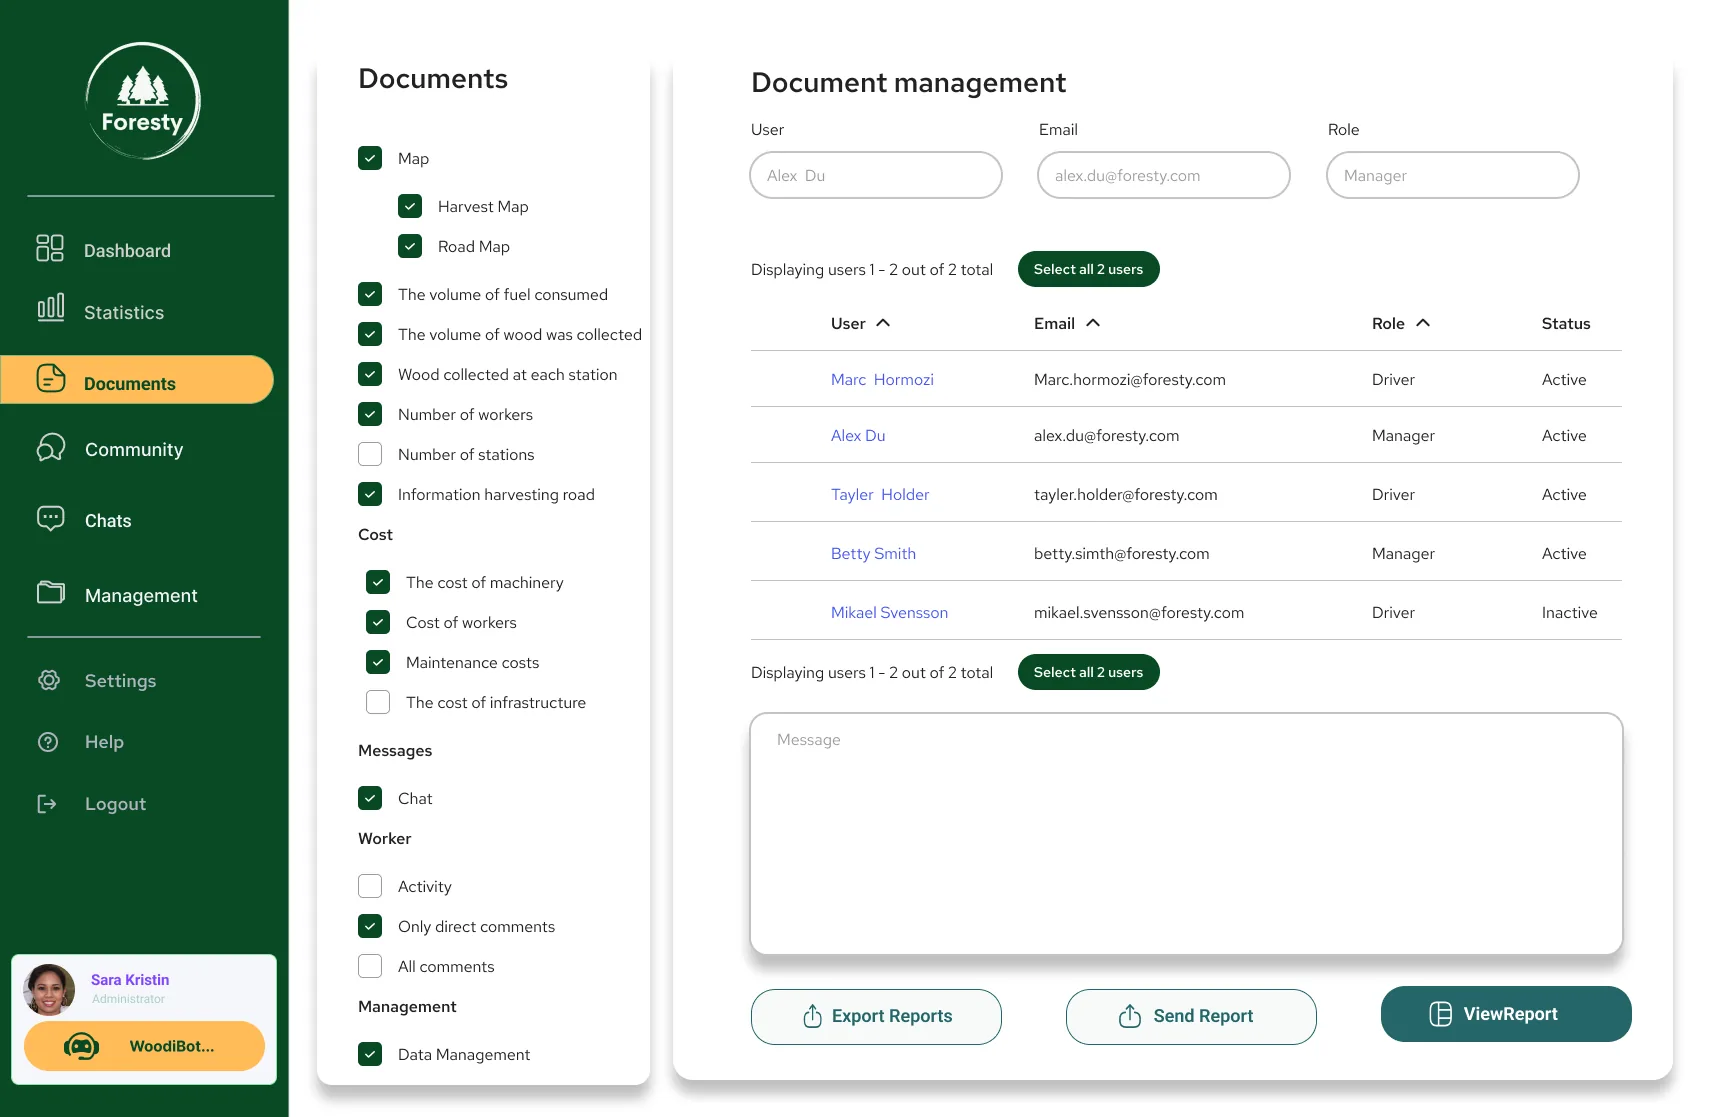This screenshot has width=1728, height=1117.
Task: Click the Help question mark icon
Action: click(x=48, y=742)
